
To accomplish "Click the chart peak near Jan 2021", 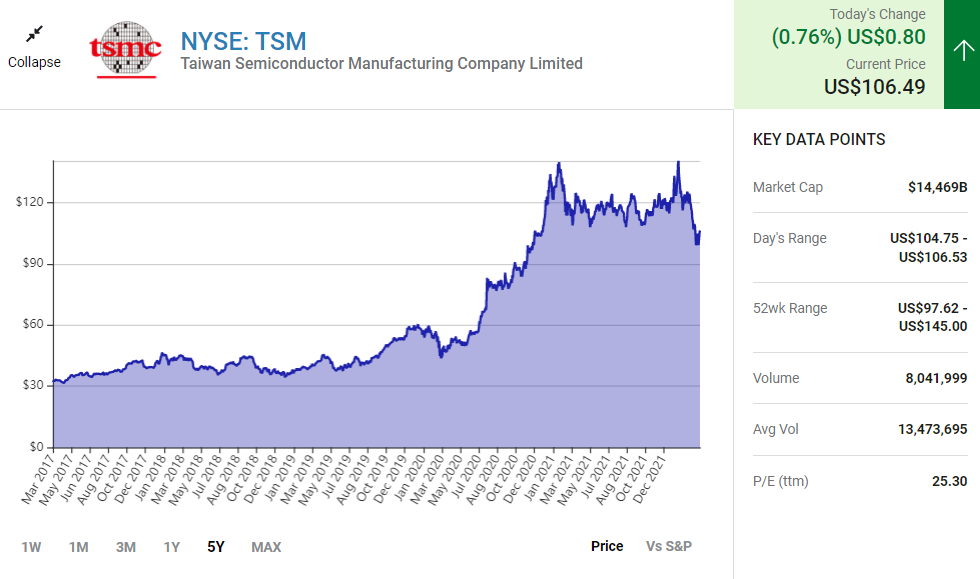I will click(x=558, y=163).
